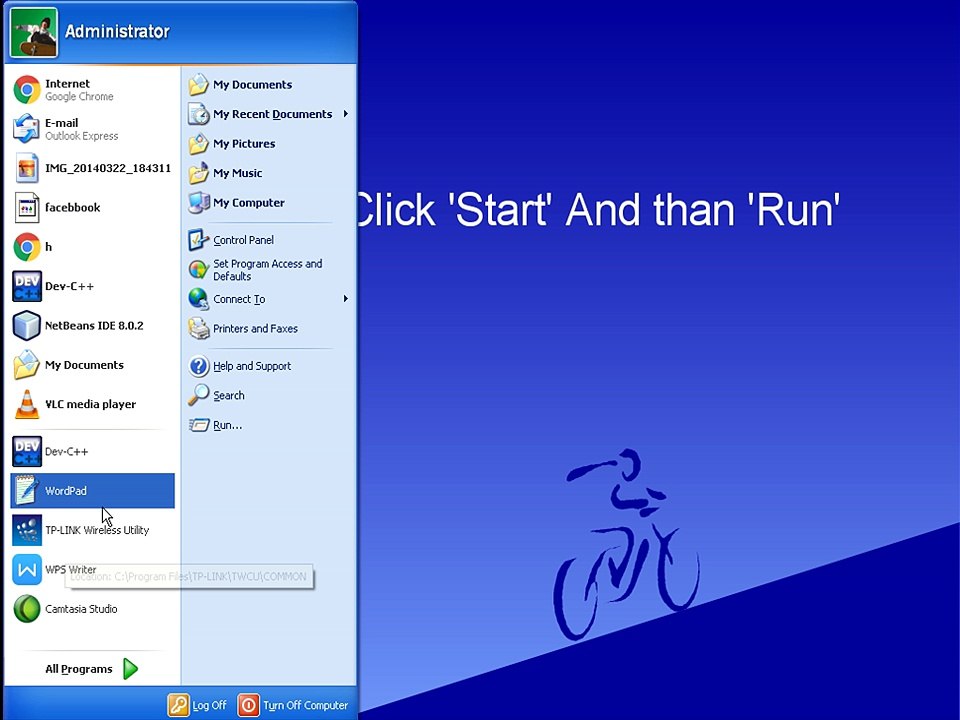The width and height of the screenshot is (960, 720).
Task: Open WordPad notepad icon
Action: pos(27,490)
